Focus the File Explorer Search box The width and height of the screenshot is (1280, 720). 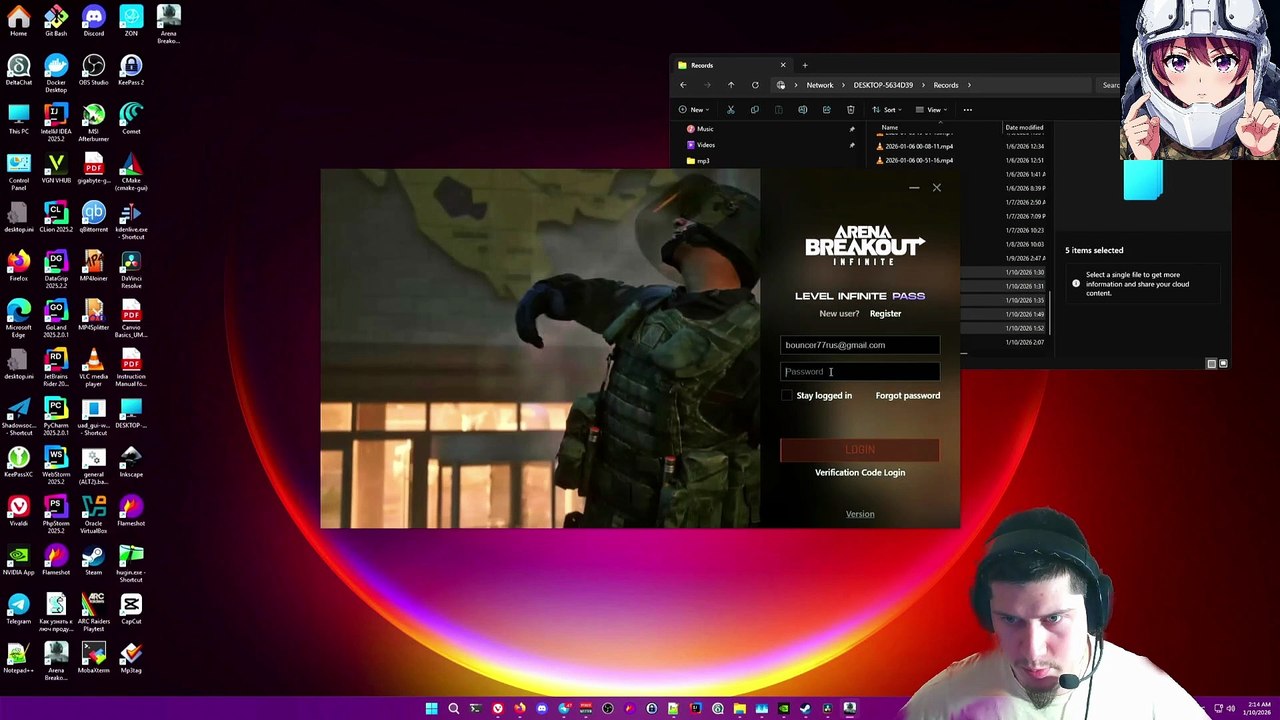tap(1108, 85)
